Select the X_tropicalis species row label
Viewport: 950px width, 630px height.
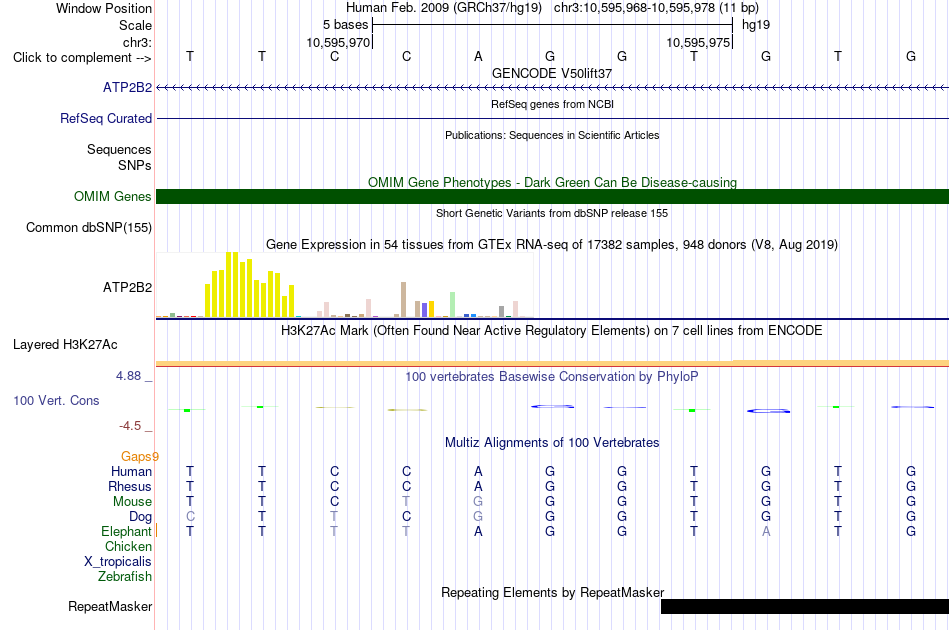coord(118,562)
